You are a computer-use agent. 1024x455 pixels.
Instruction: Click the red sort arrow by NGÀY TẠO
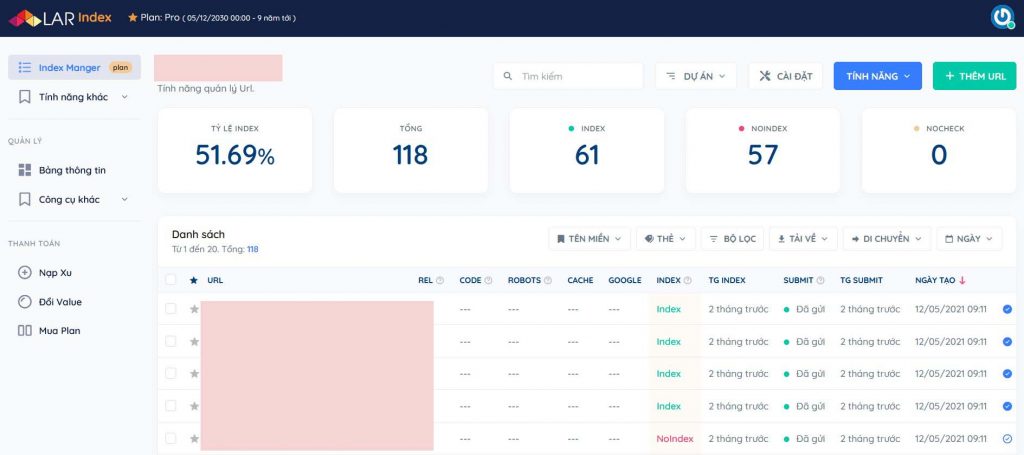click(x=963, y=280)
